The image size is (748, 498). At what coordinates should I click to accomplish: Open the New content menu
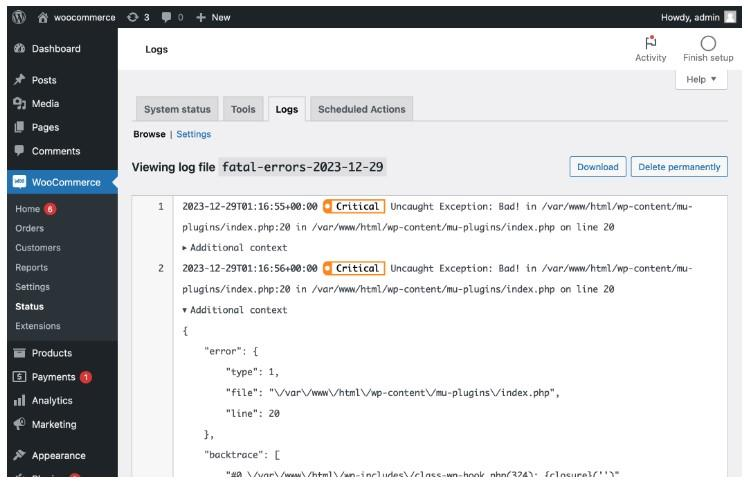click(213, 17)
